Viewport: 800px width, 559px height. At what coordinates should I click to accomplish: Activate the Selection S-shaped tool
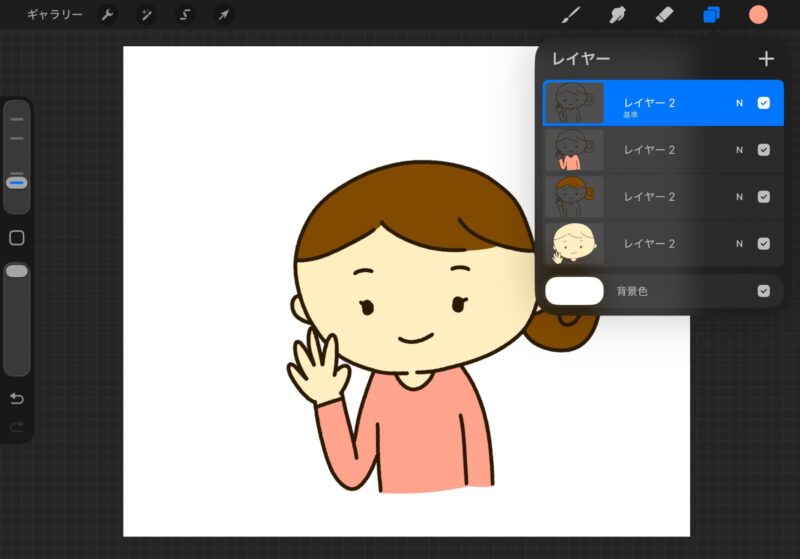point(185,15)
